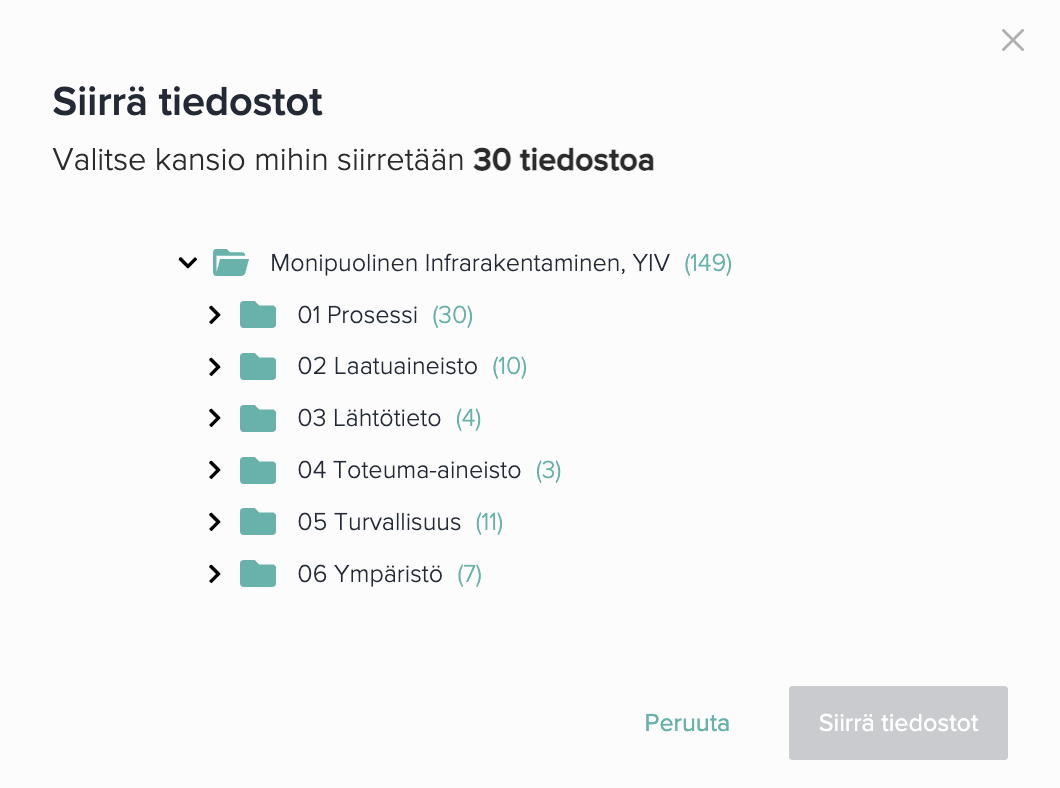Expand the 06 Ympäristö folder chevron
Image resolution: width=1060 pixels, height=788 pixels.
coord(214,574)
